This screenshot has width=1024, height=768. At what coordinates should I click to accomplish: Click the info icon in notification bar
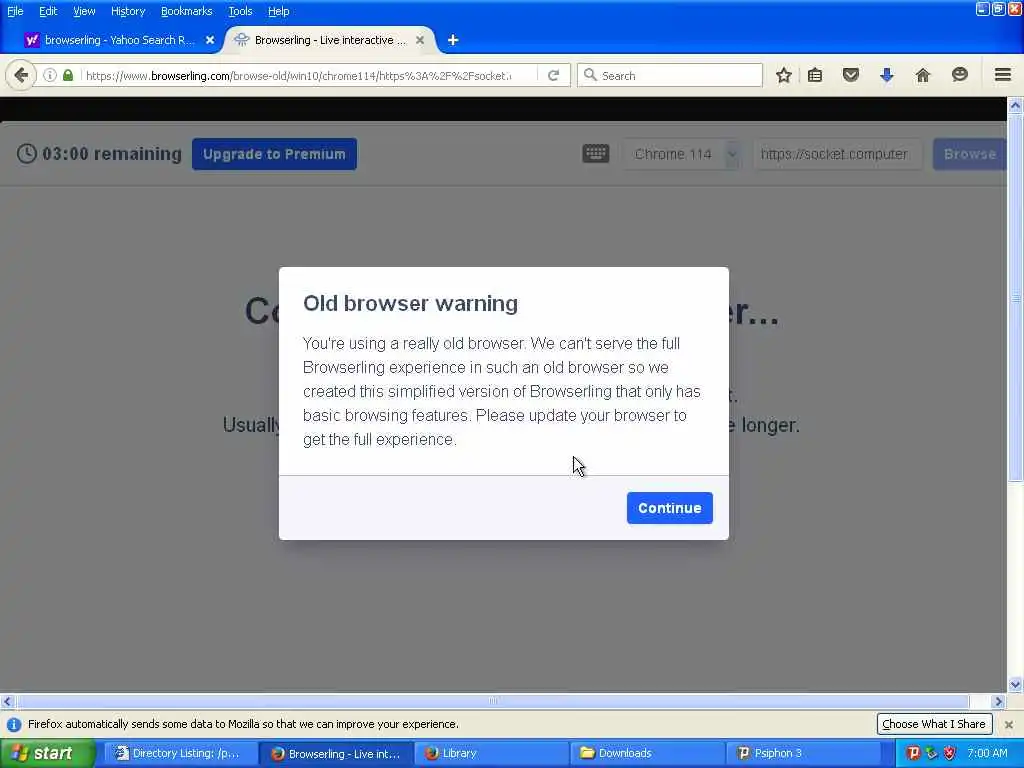pos(14,724)
